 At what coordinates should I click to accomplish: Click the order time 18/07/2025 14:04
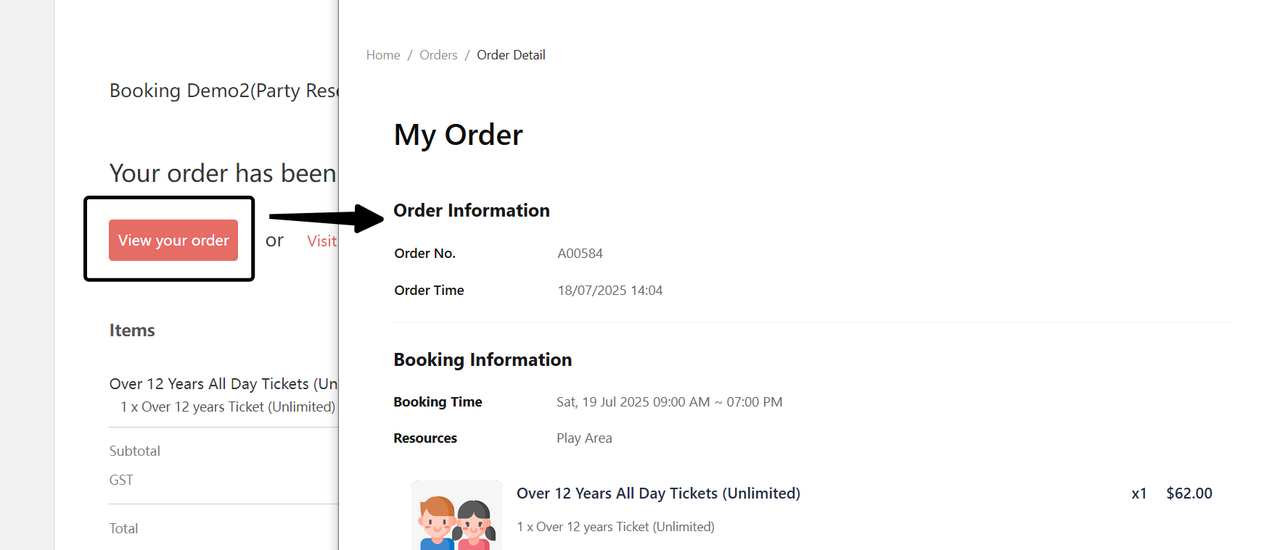pyautogui.click(x=610, y=291)
